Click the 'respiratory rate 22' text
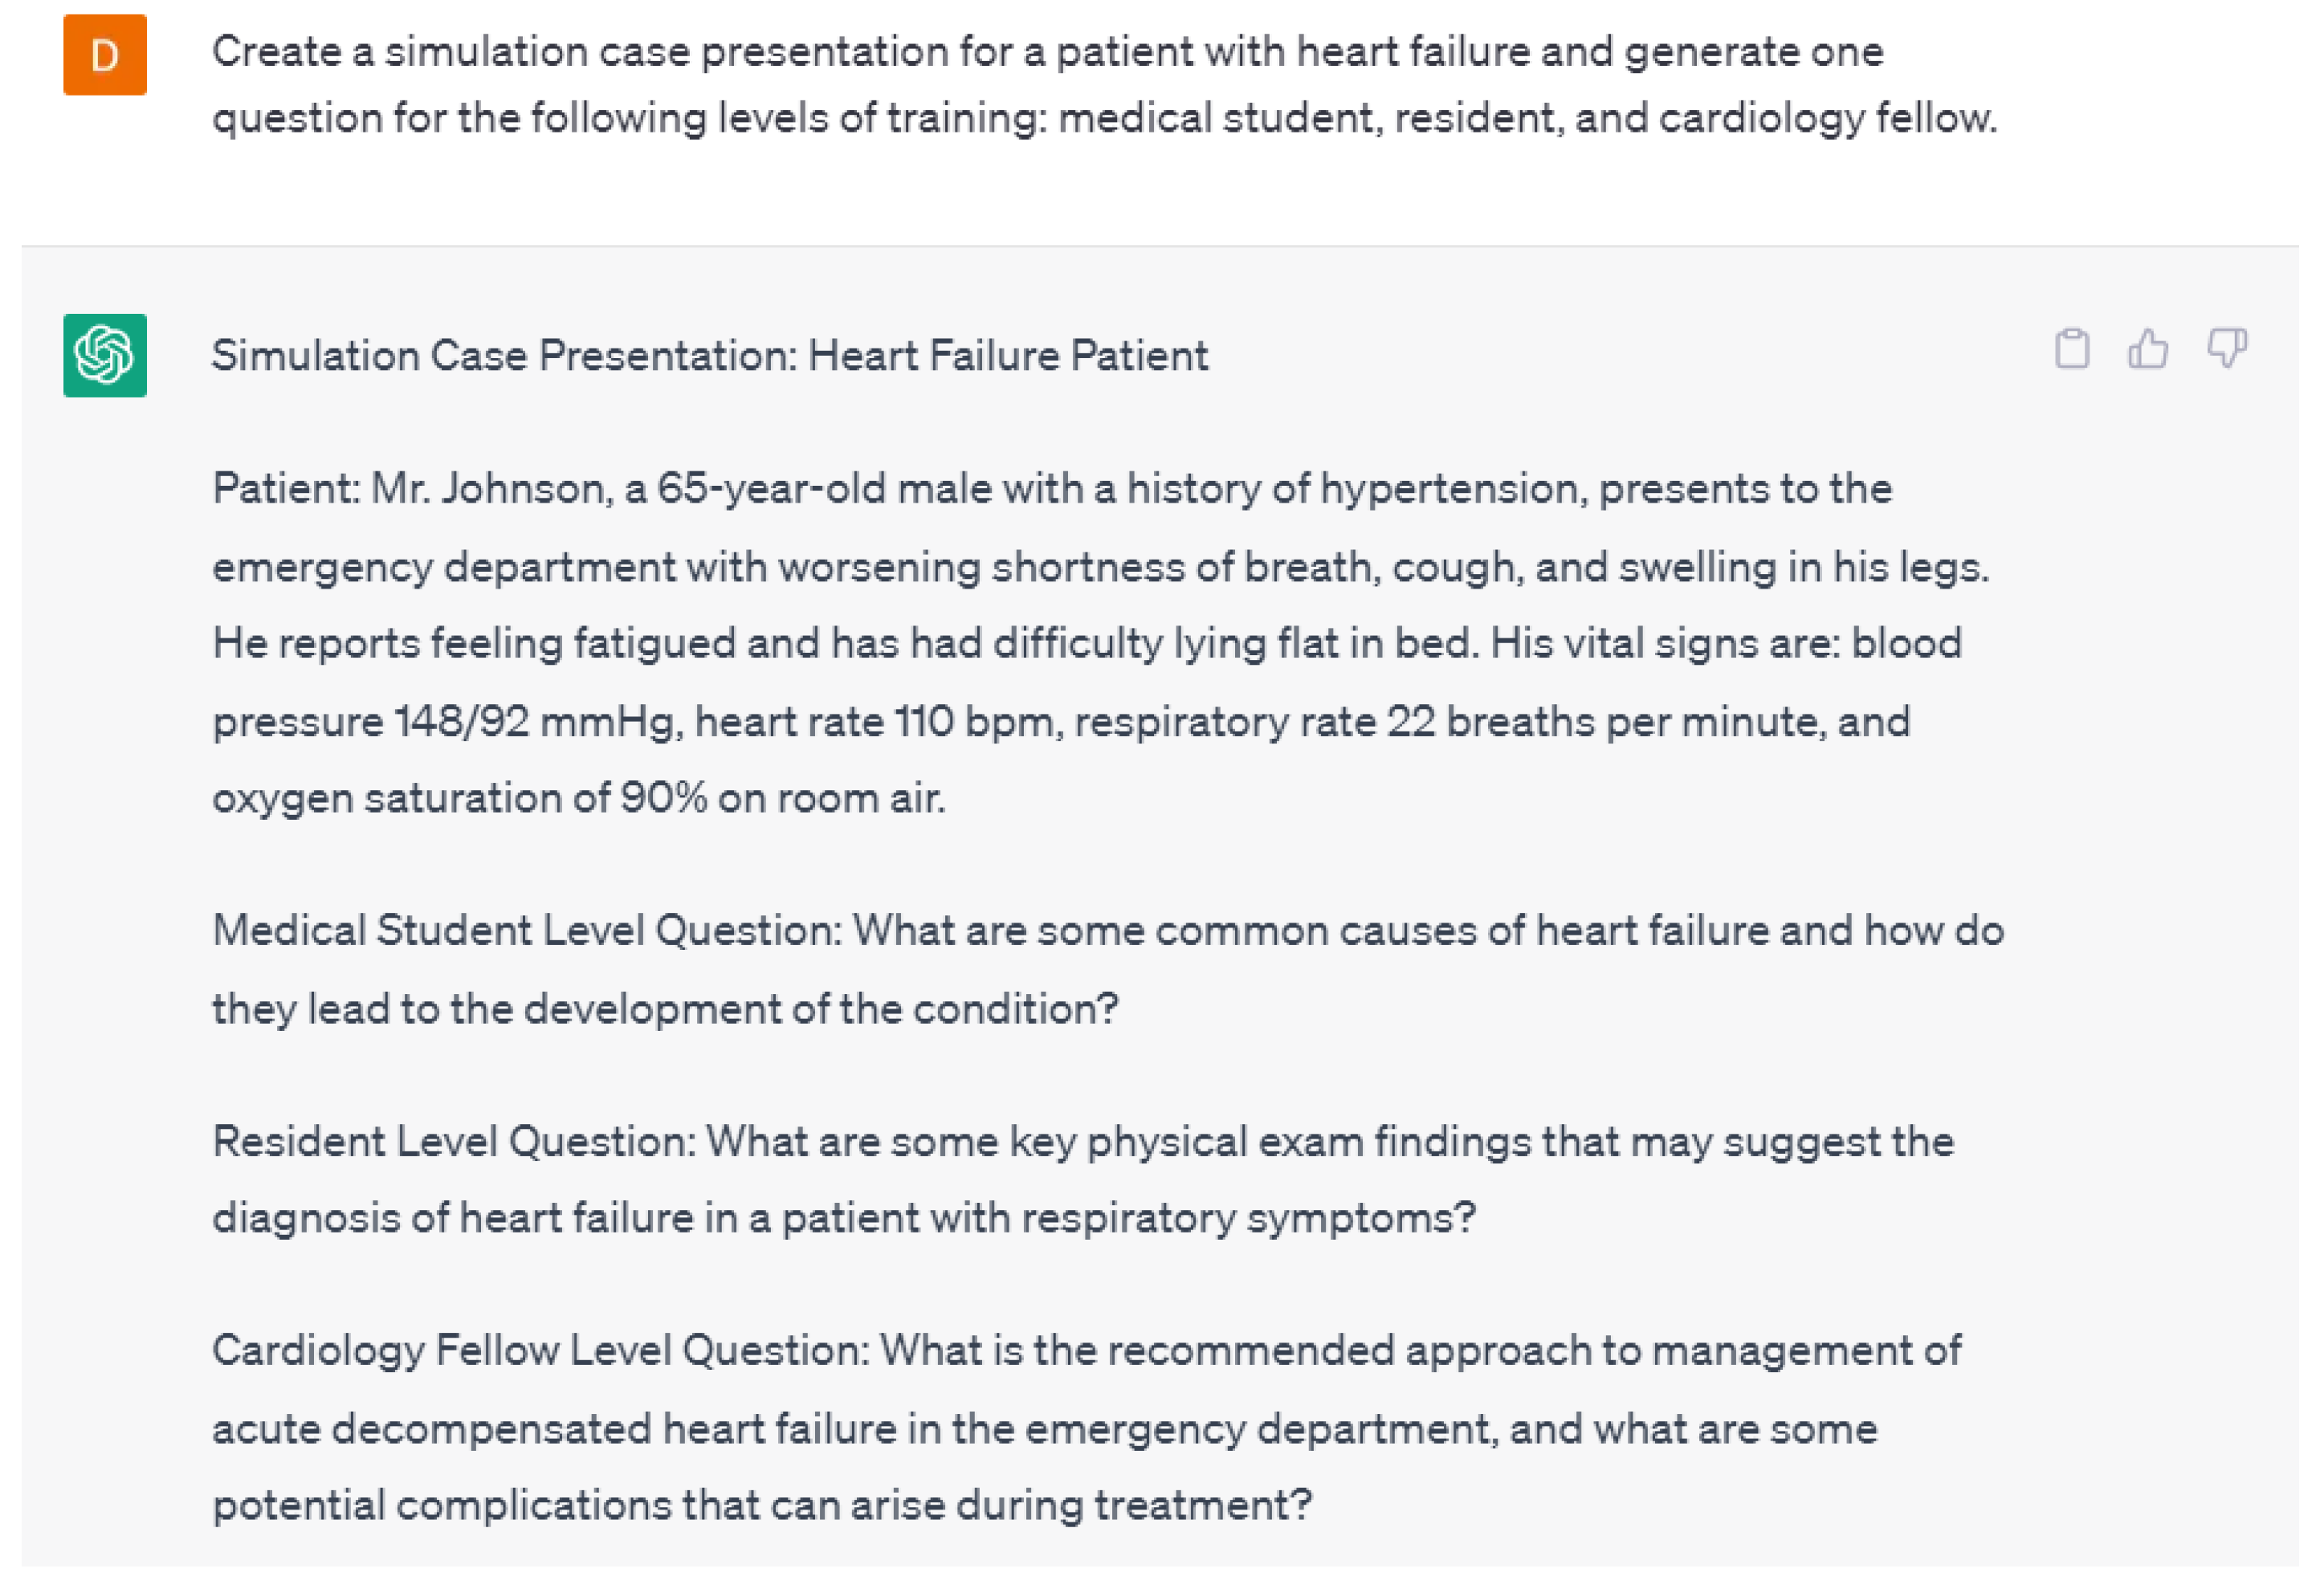This screenshot has height=1589, width=2324. [1255, 722]
